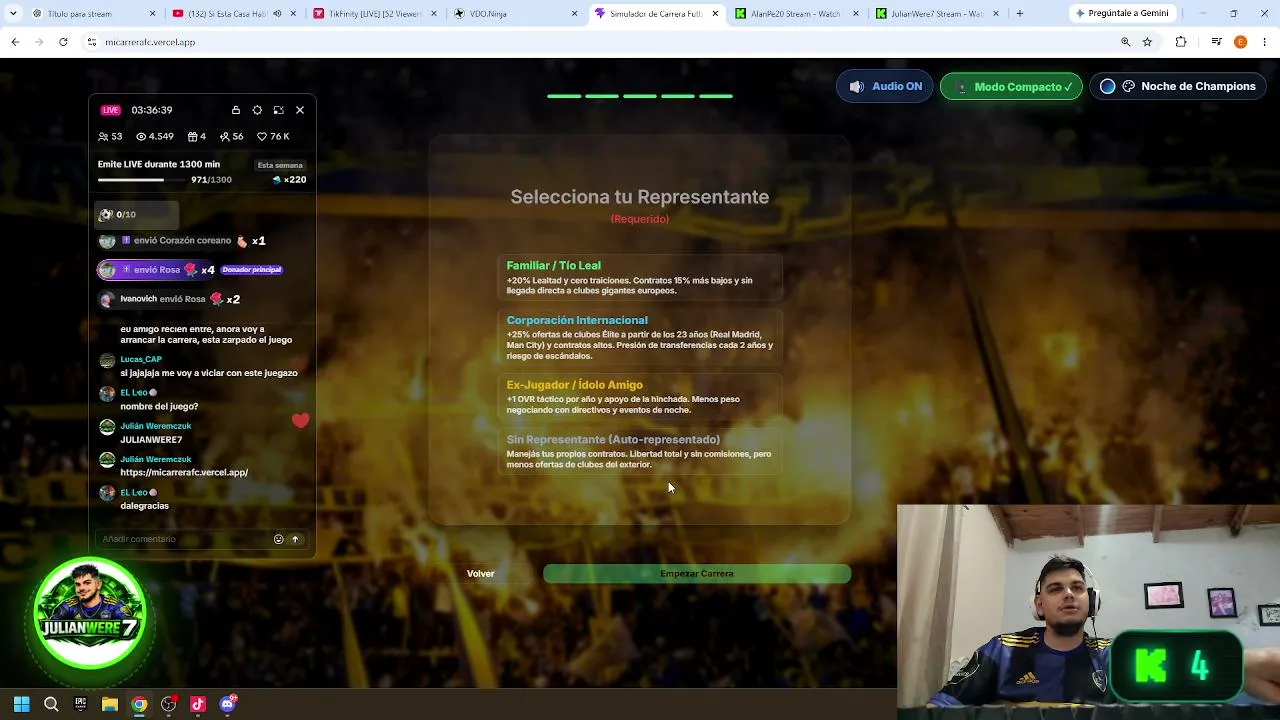Open the Windows Start menu
The height and width of the screenshot is (720, 1280).
pyautogui.click(x=22, y=704)
